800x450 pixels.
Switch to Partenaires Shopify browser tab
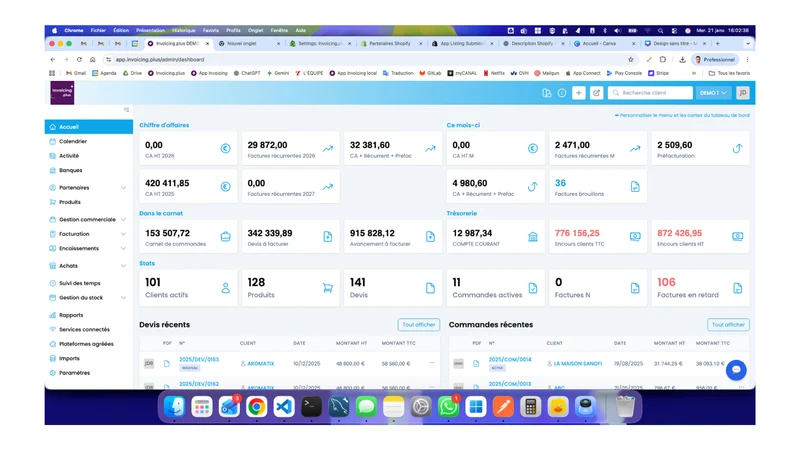390,44
